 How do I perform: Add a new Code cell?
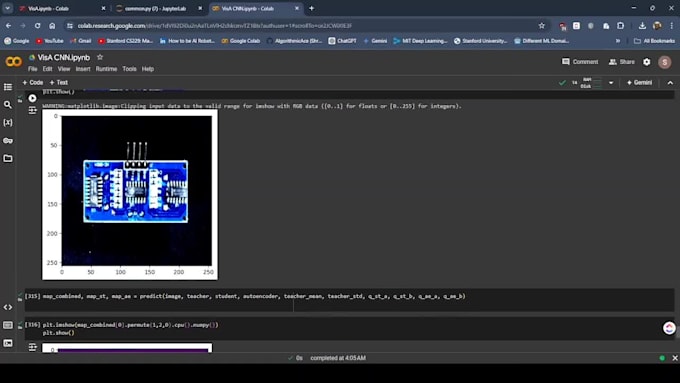[33, 82]
